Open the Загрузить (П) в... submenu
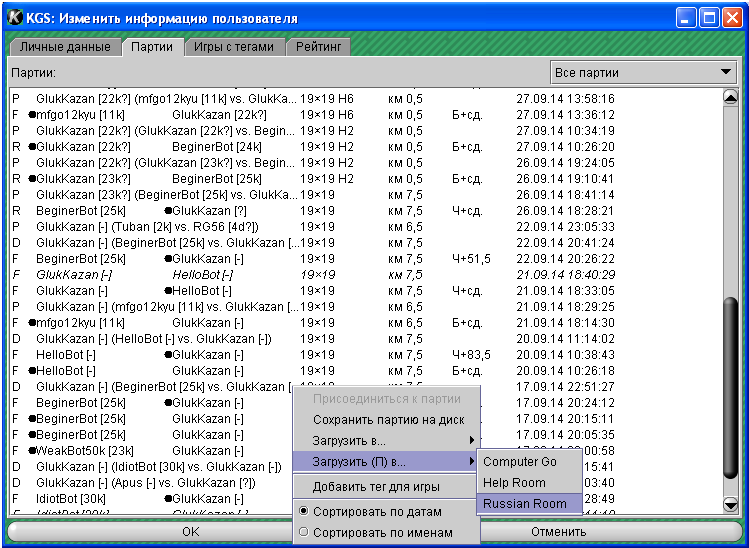 click(x=387, y=462)
